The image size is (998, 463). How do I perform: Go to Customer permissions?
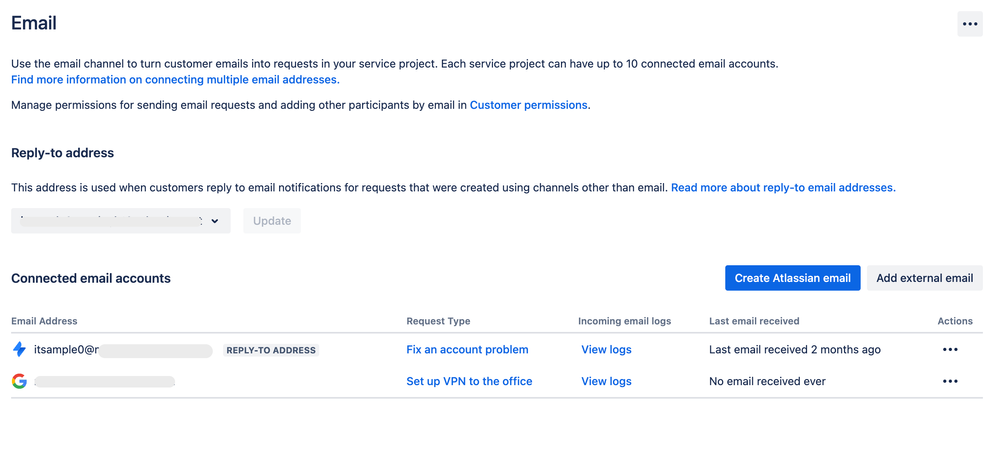coord(528,105)
